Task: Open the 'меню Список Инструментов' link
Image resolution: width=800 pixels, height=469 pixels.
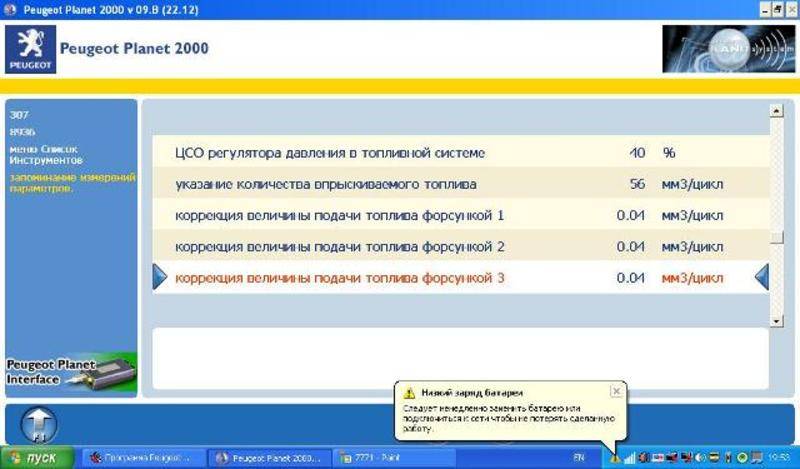Action: coord(46,154)
